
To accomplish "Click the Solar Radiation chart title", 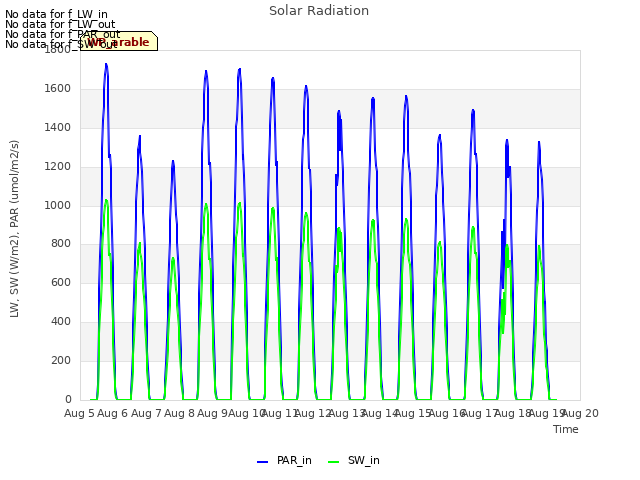I will 319,11.
